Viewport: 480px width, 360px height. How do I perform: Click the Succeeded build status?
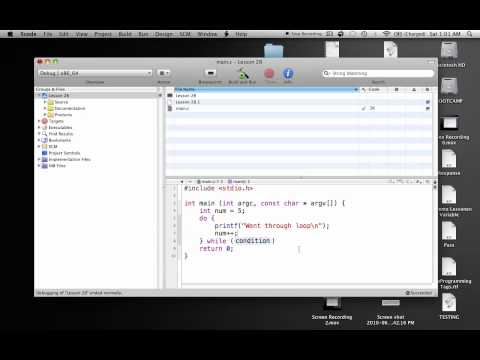(419, 293)
